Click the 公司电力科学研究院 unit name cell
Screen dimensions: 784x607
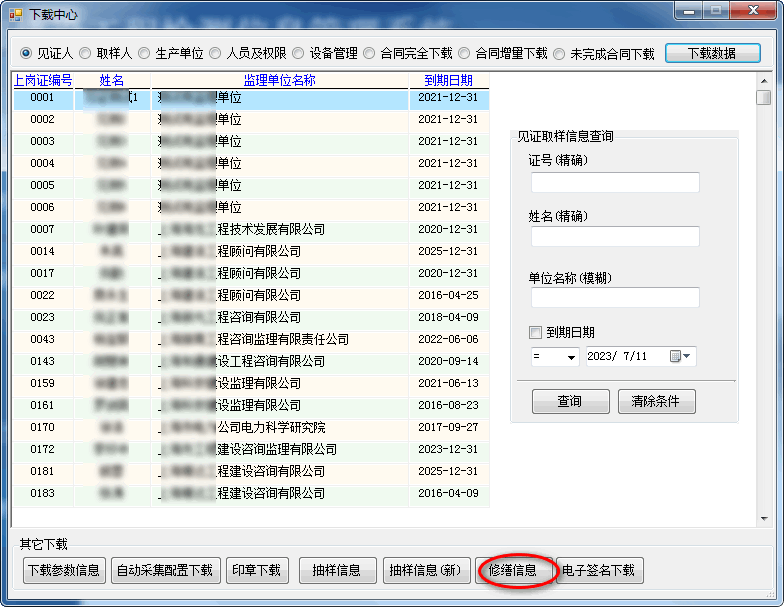point(280,428)
